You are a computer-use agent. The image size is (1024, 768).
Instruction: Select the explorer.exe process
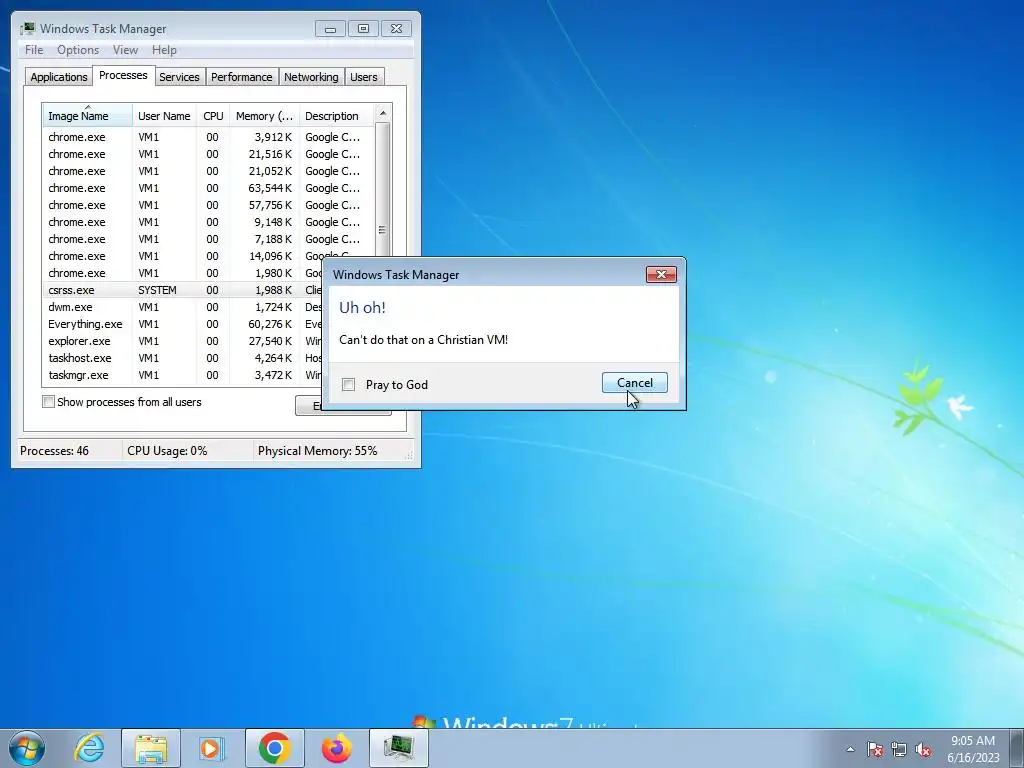coord(183,341)
